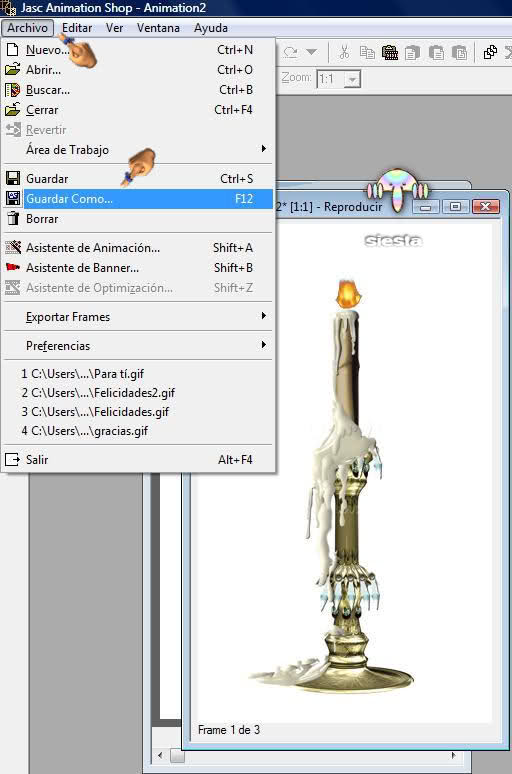512x774 pixels.
Task: Expand Área de Trabajo submenu
Action: (x=138, y=150)
